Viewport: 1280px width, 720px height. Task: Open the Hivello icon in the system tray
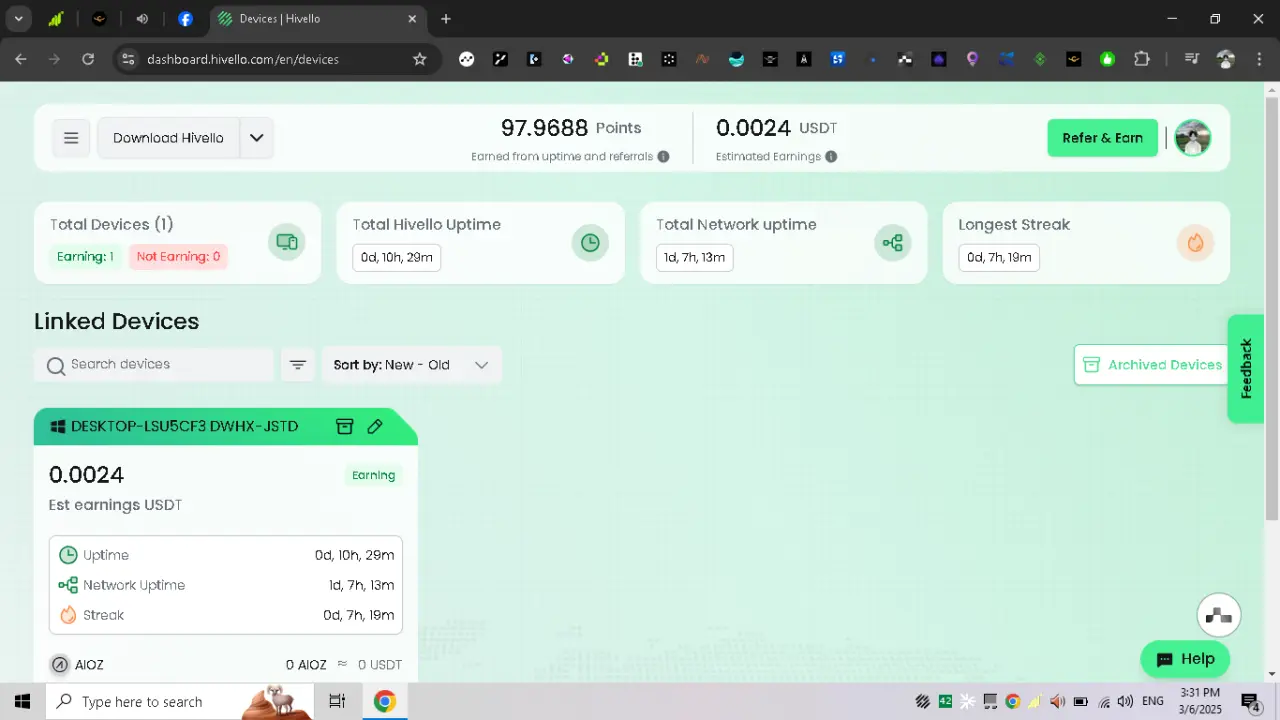[922, 701]
